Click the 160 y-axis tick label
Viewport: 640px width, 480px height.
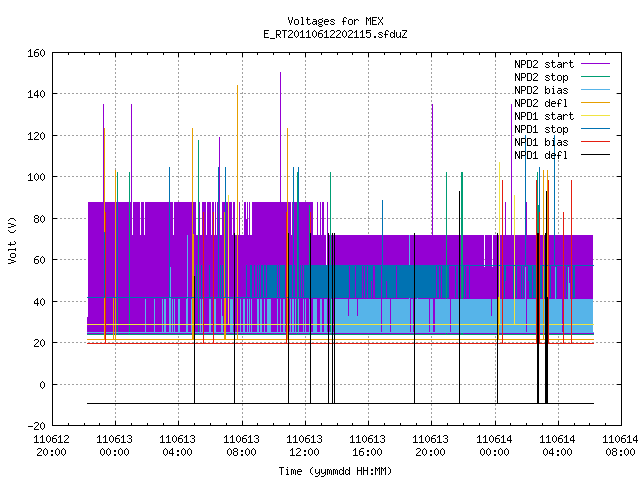tap(36, 53)
